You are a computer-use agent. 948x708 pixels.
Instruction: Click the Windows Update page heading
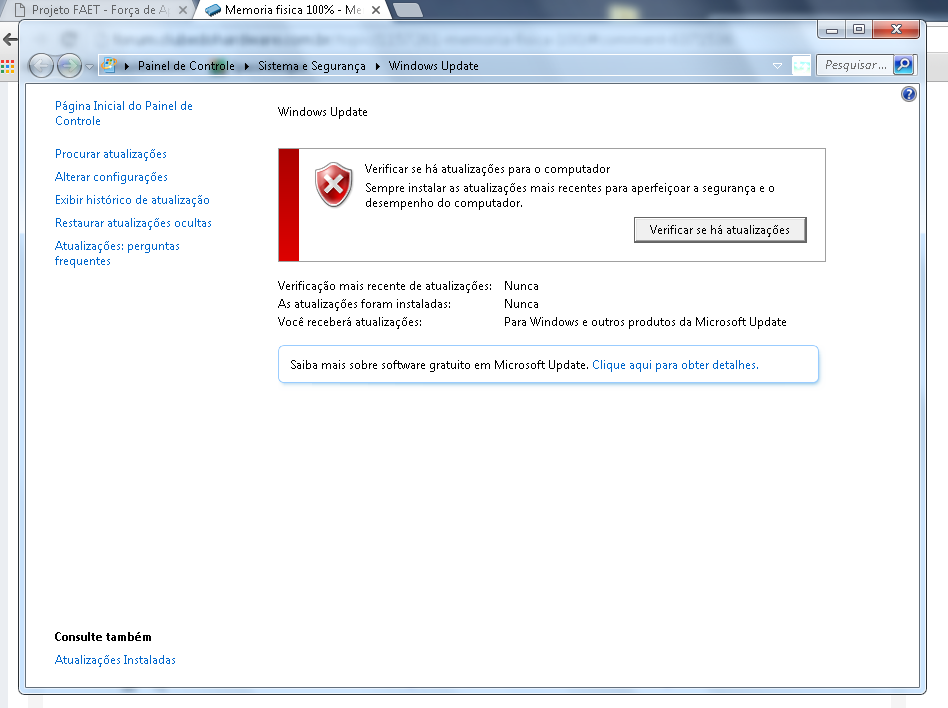pos(322,112)
